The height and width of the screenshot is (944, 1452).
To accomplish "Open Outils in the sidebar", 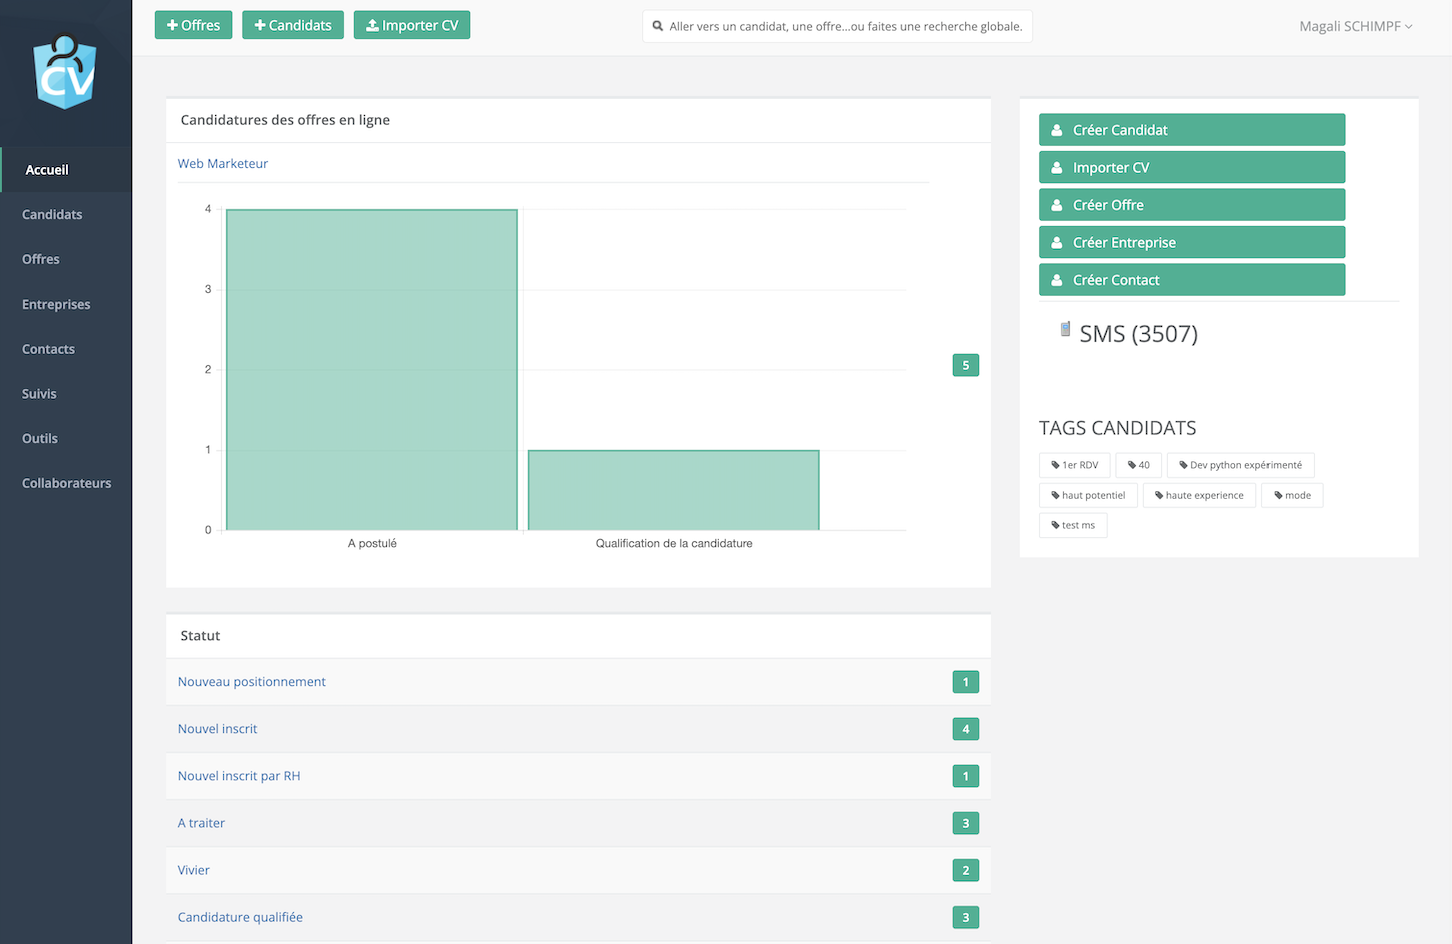I will 40,439.
